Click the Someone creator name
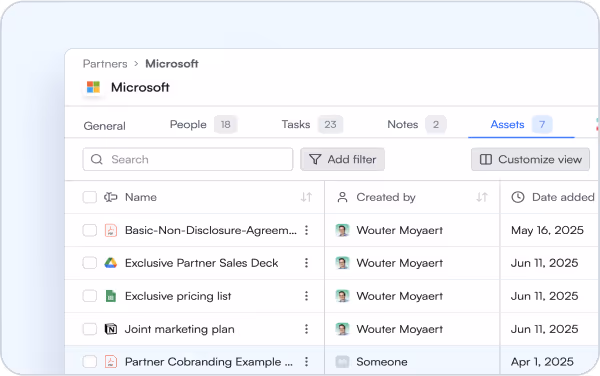Image resolution: width=600 pixels, height=376 pixels. click(x=382, y=361)
